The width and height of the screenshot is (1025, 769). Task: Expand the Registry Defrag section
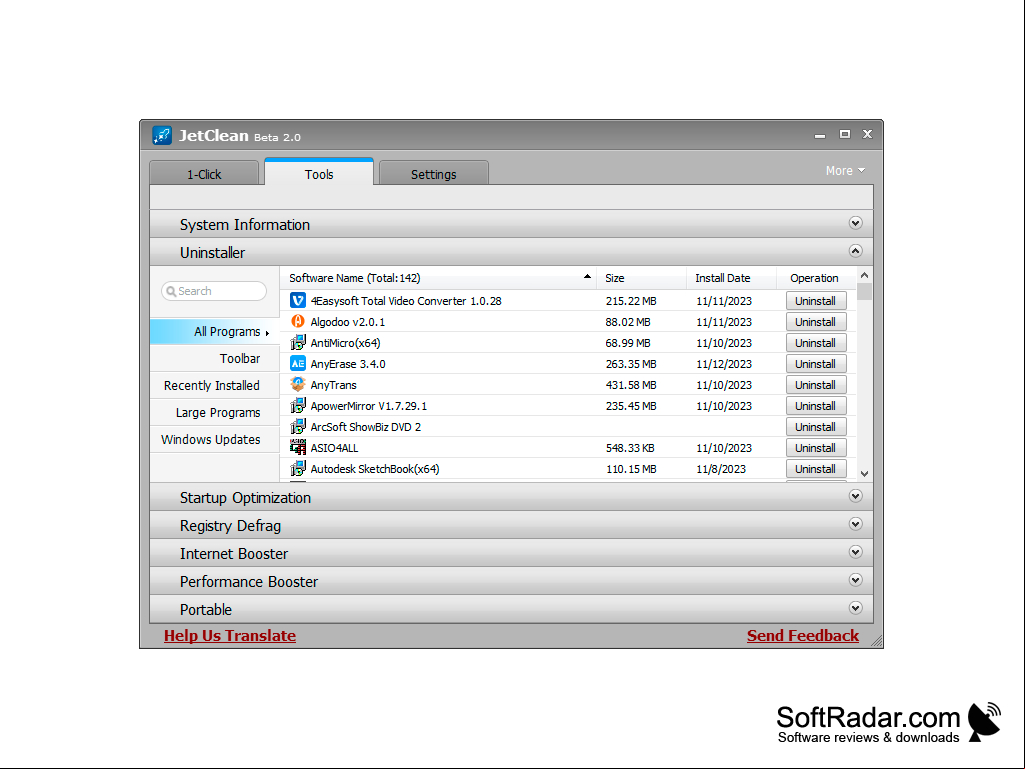pyautogui.click(x=855, y=524)
